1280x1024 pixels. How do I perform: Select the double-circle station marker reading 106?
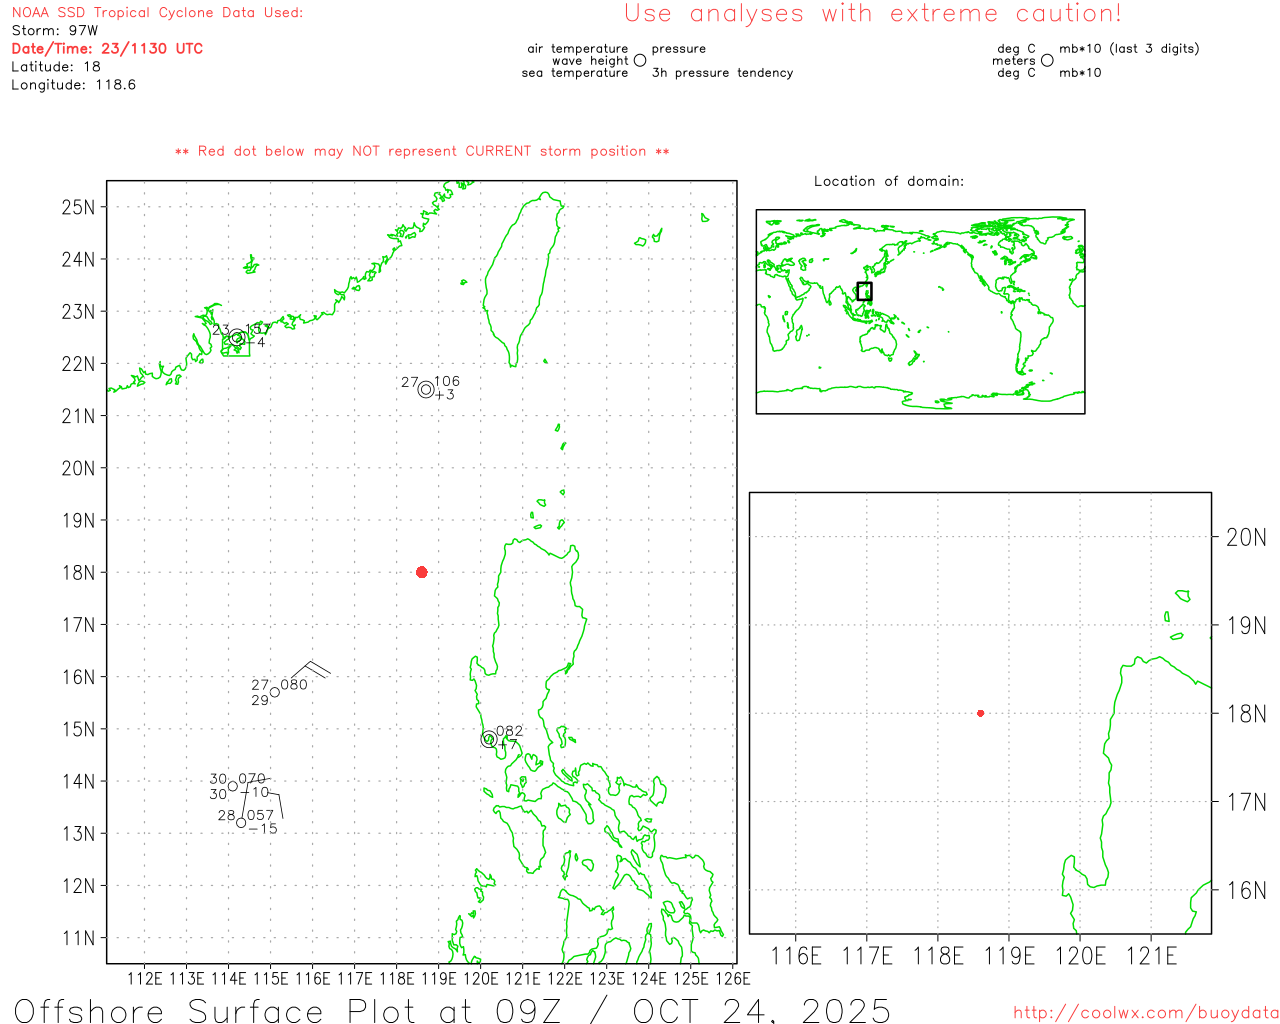click(x=426, y=389)
